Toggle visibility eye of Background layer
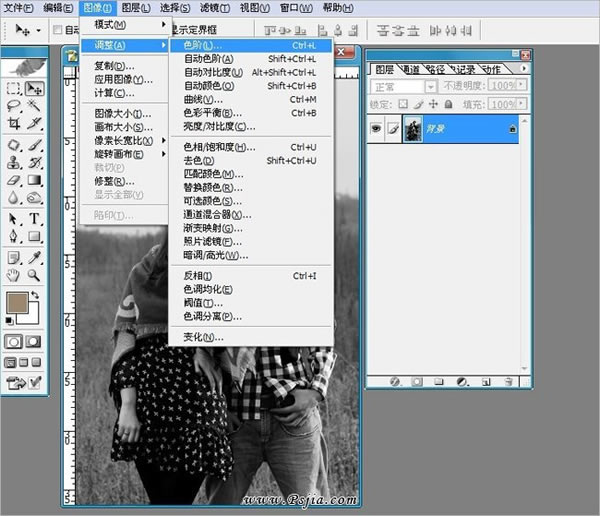 (376, 129)
